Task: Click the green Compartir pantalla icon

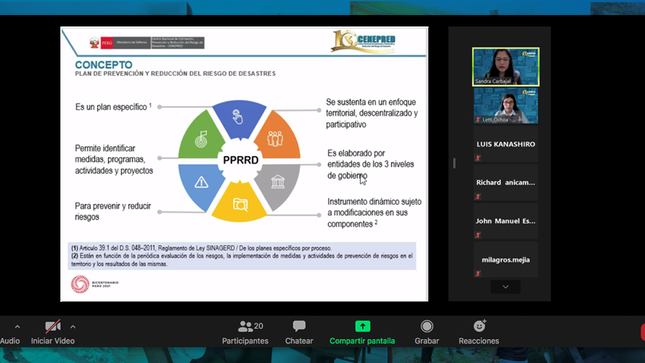Action: (x=362, y=326)
